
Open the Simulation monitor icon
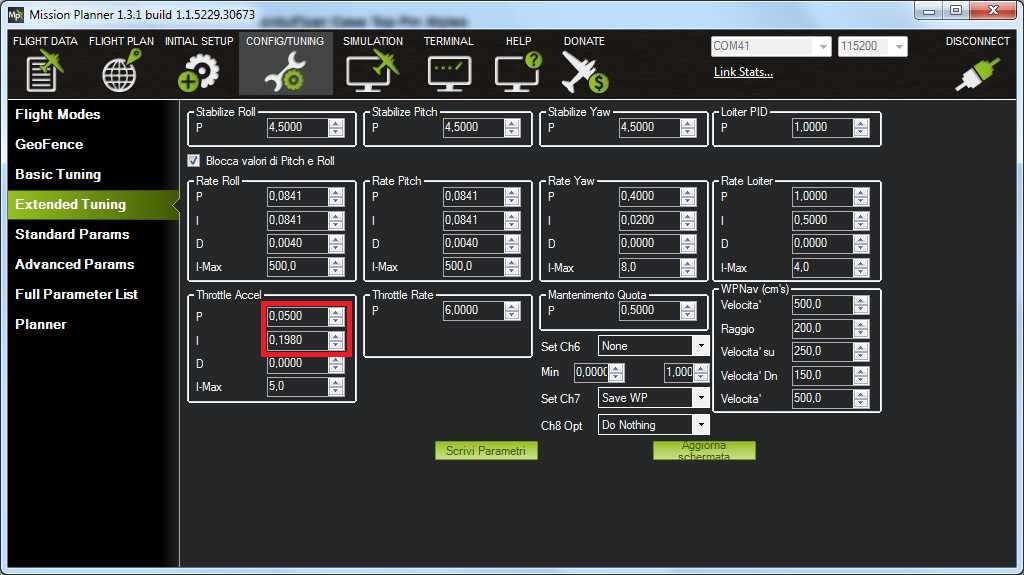click(x=372, y=72)
